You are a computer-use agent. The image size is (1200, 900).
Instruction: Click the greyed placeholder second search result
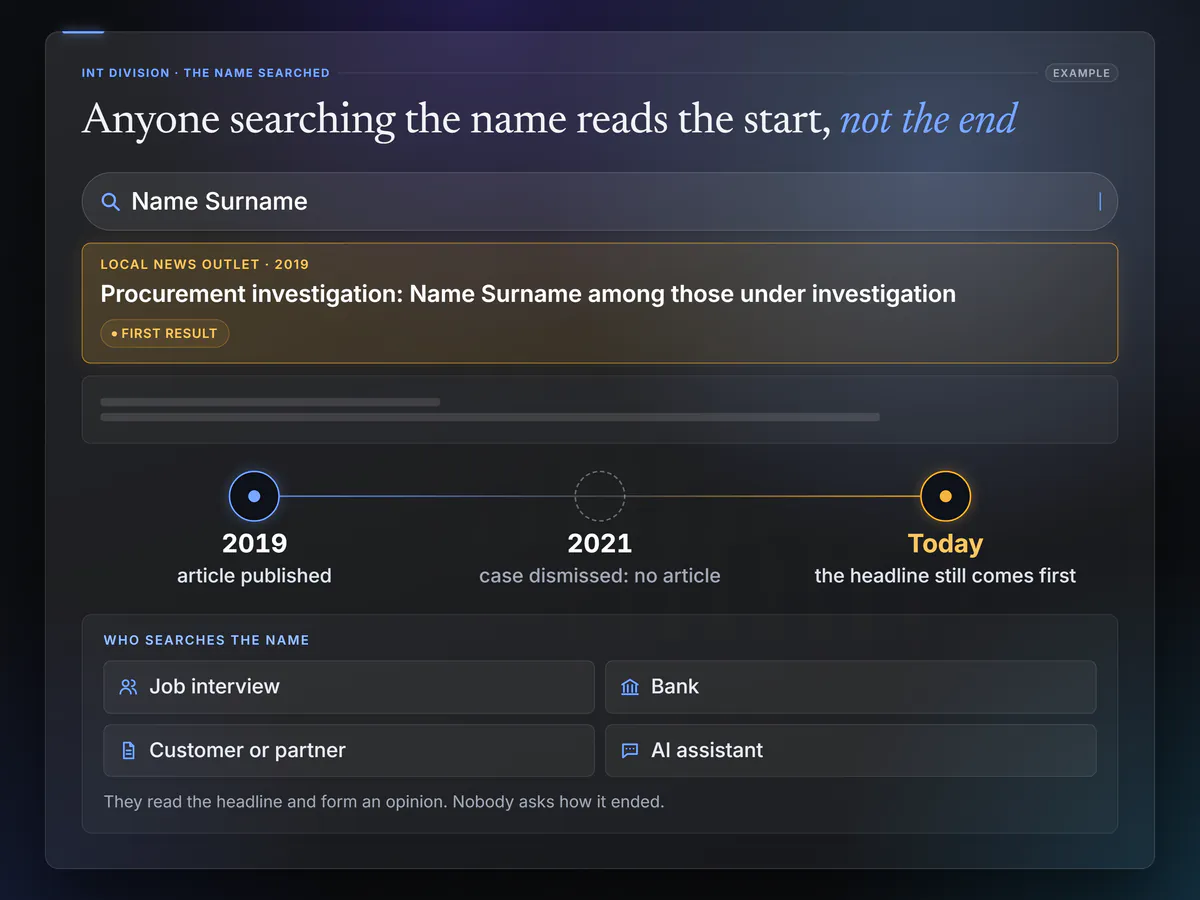pyautogui.click(x=600, y=409)
